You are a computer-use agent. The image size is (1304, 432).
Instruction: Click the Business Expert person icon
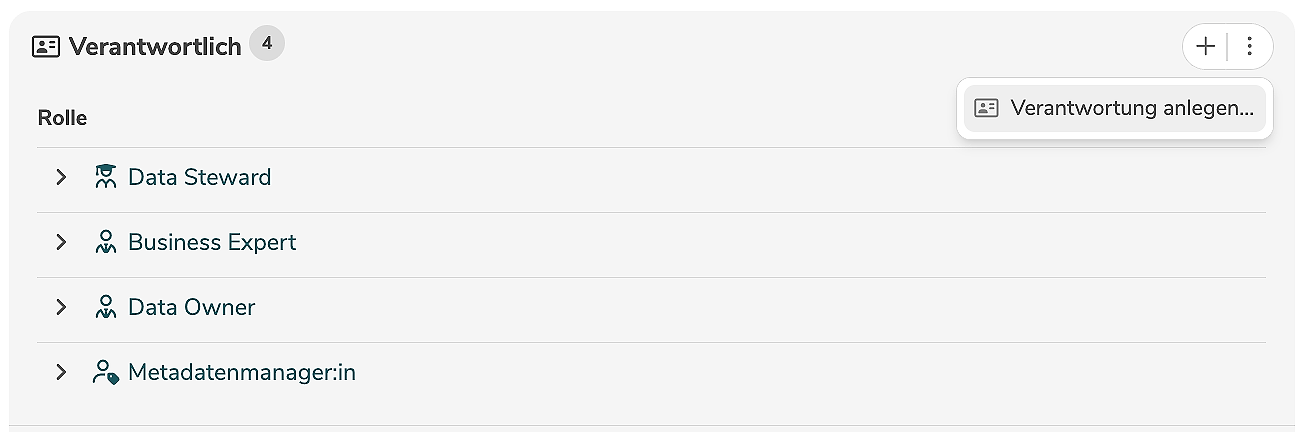105,242
